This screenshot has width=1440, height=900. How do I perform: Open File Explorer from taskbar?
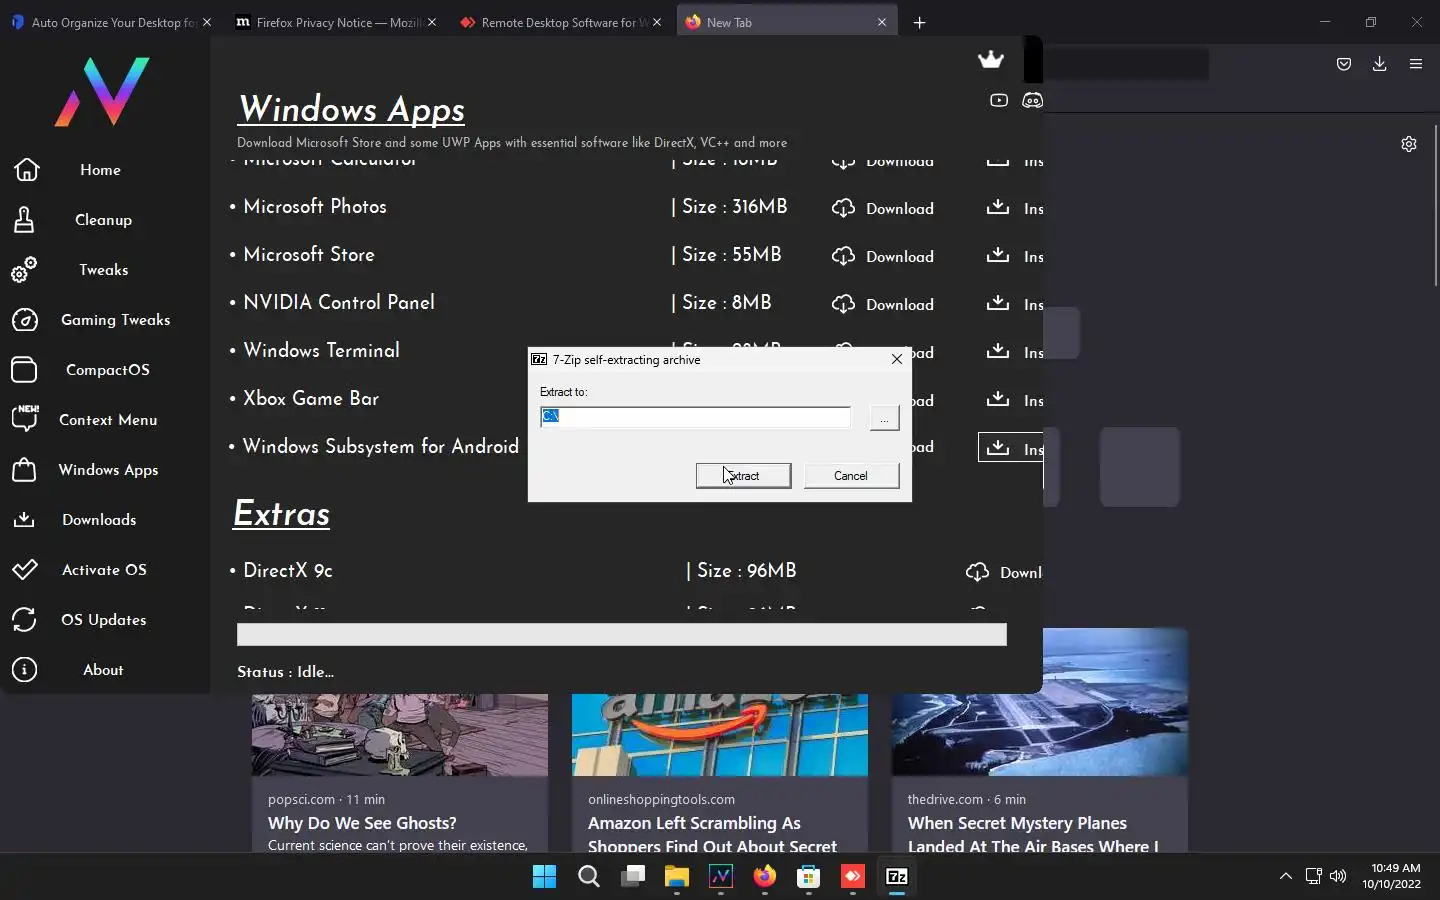tap(677, 877)
